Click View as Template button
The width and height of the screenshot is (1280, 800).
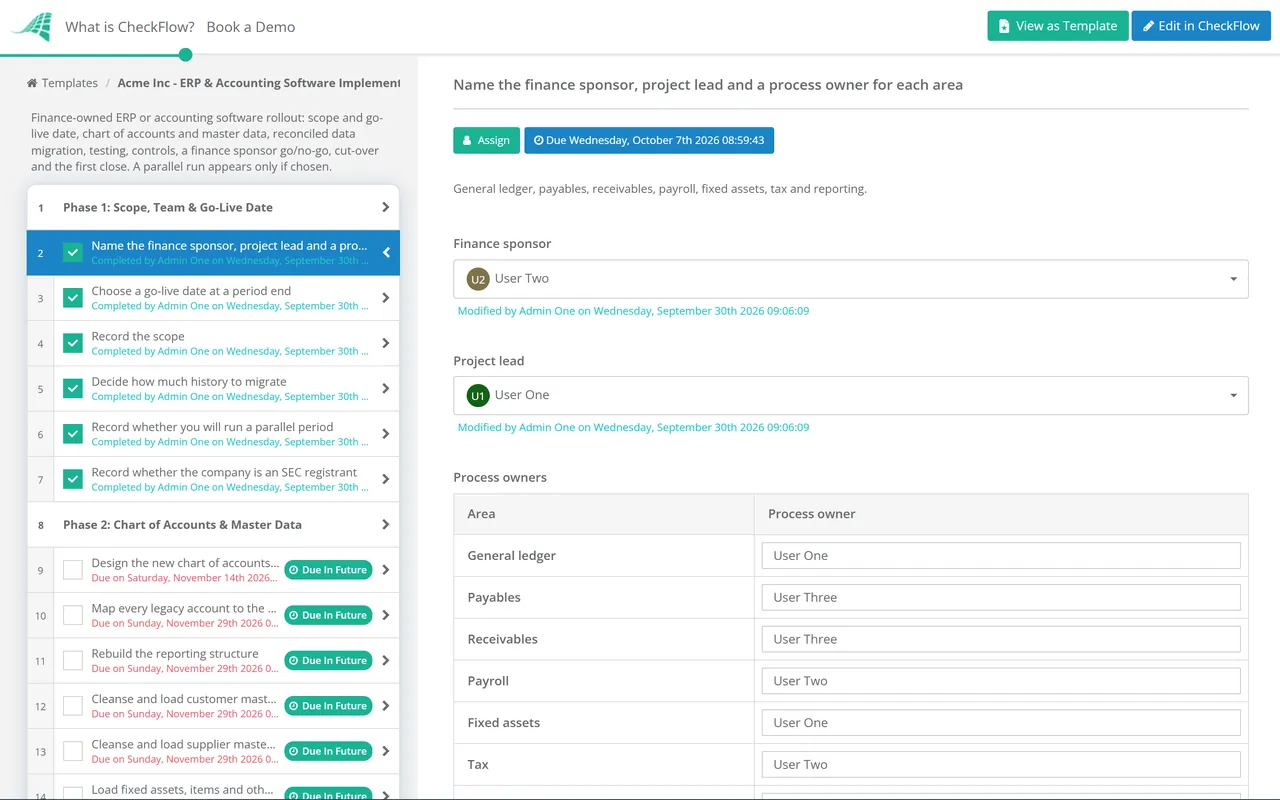(1058, 26)
